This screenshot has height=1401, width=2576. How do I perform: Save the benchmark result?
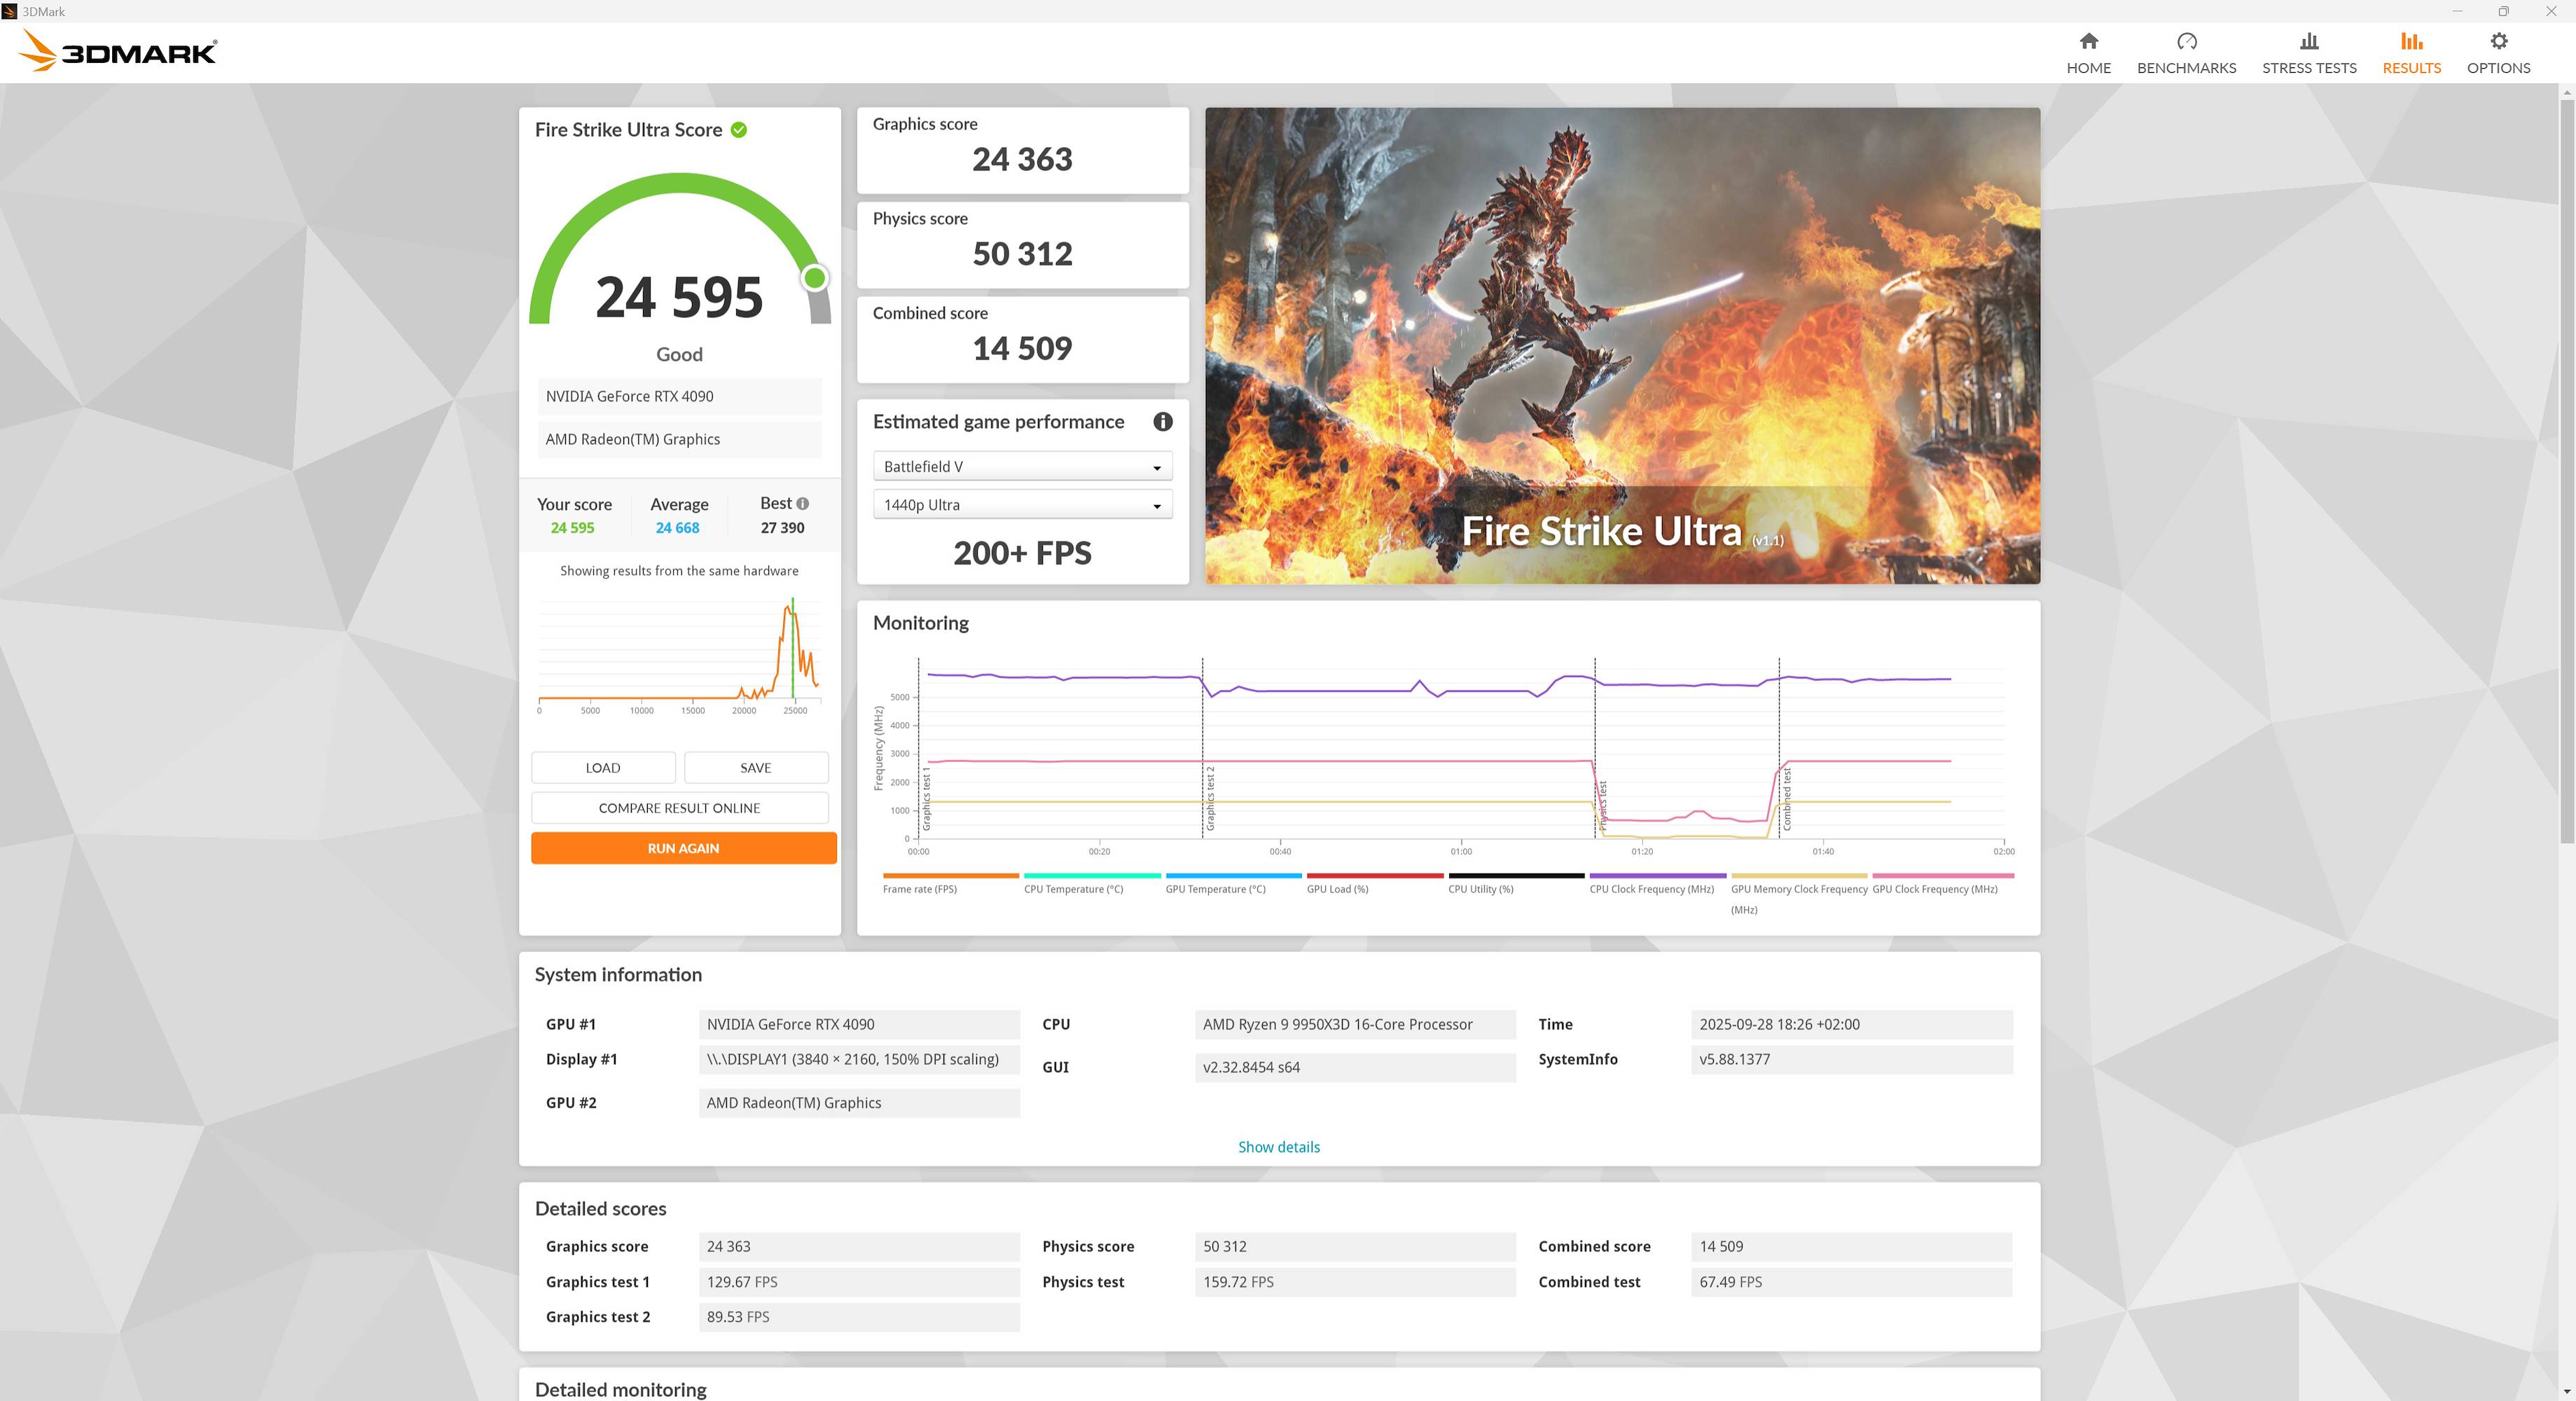click(755, 768)
